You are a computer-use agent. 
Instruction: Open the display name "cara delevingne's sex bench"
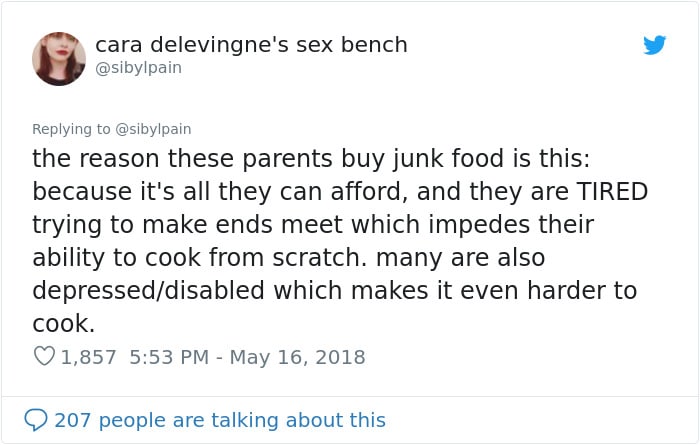pyautogui.click(x=251, y=45)
